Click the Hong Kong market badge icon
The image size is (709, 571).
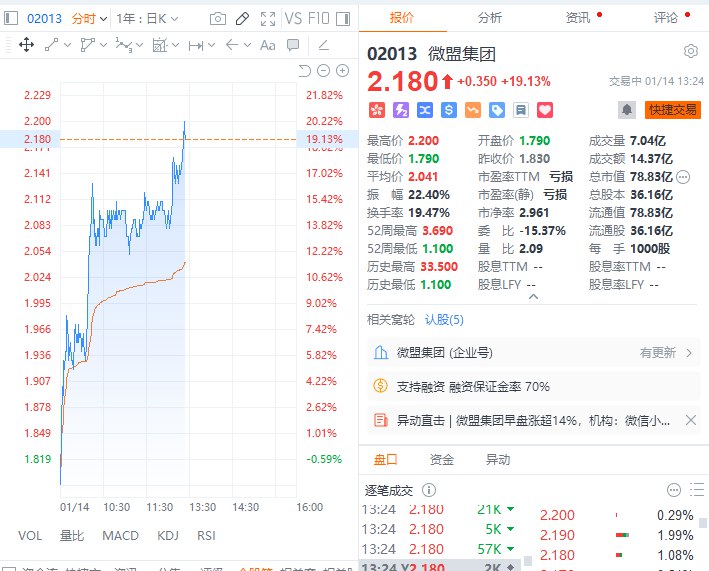[377, 110]
